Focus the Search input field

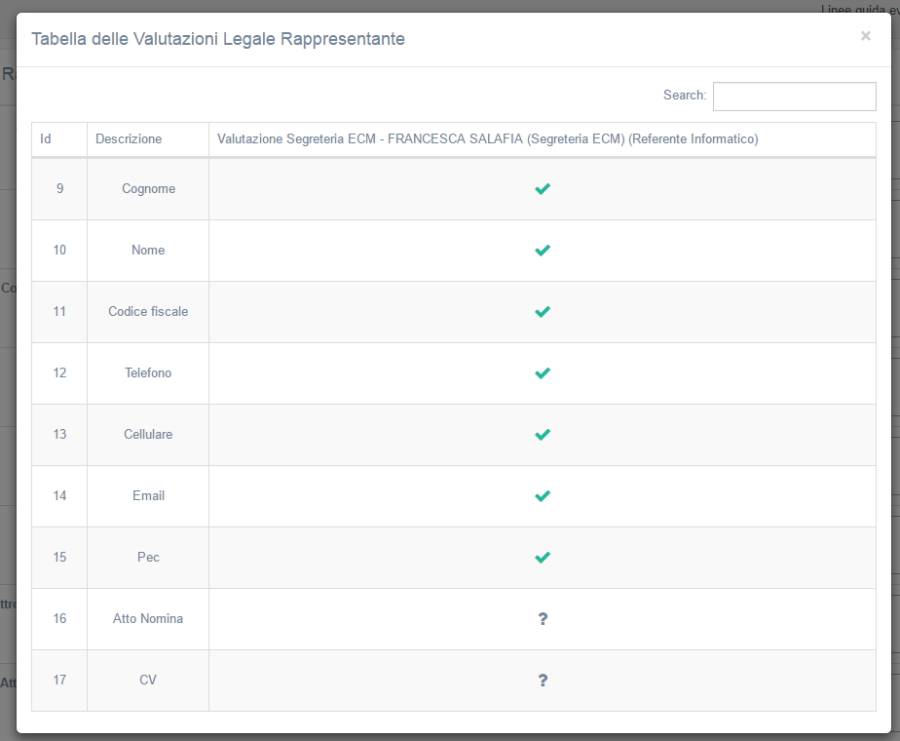(x=794, y=96)
